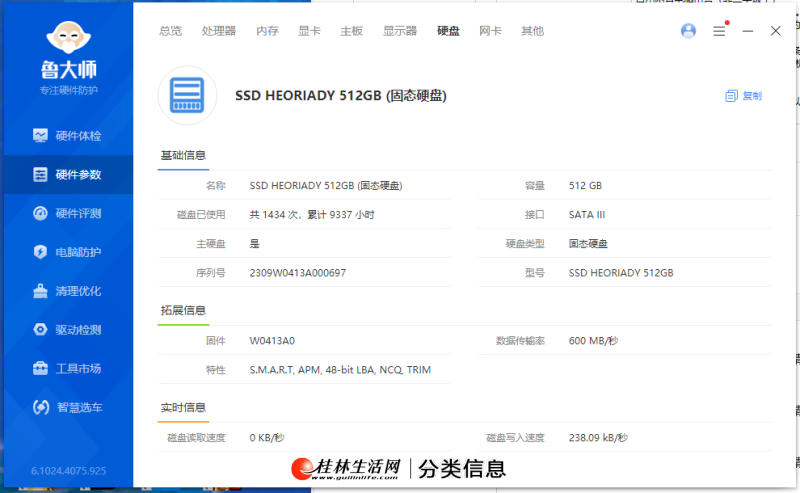
Task: Click the 鲁大师 logo avatar
Action: tap(68, 38)
